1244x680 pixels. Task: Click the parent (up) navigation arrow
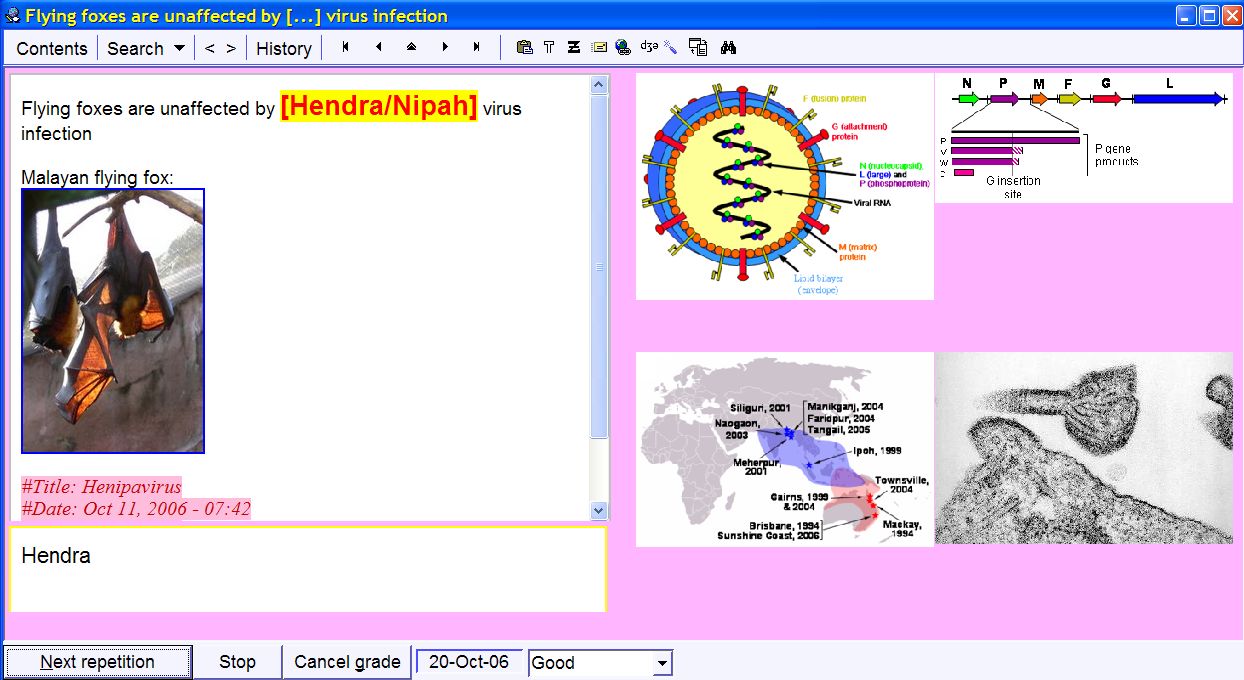coord(411,47)
